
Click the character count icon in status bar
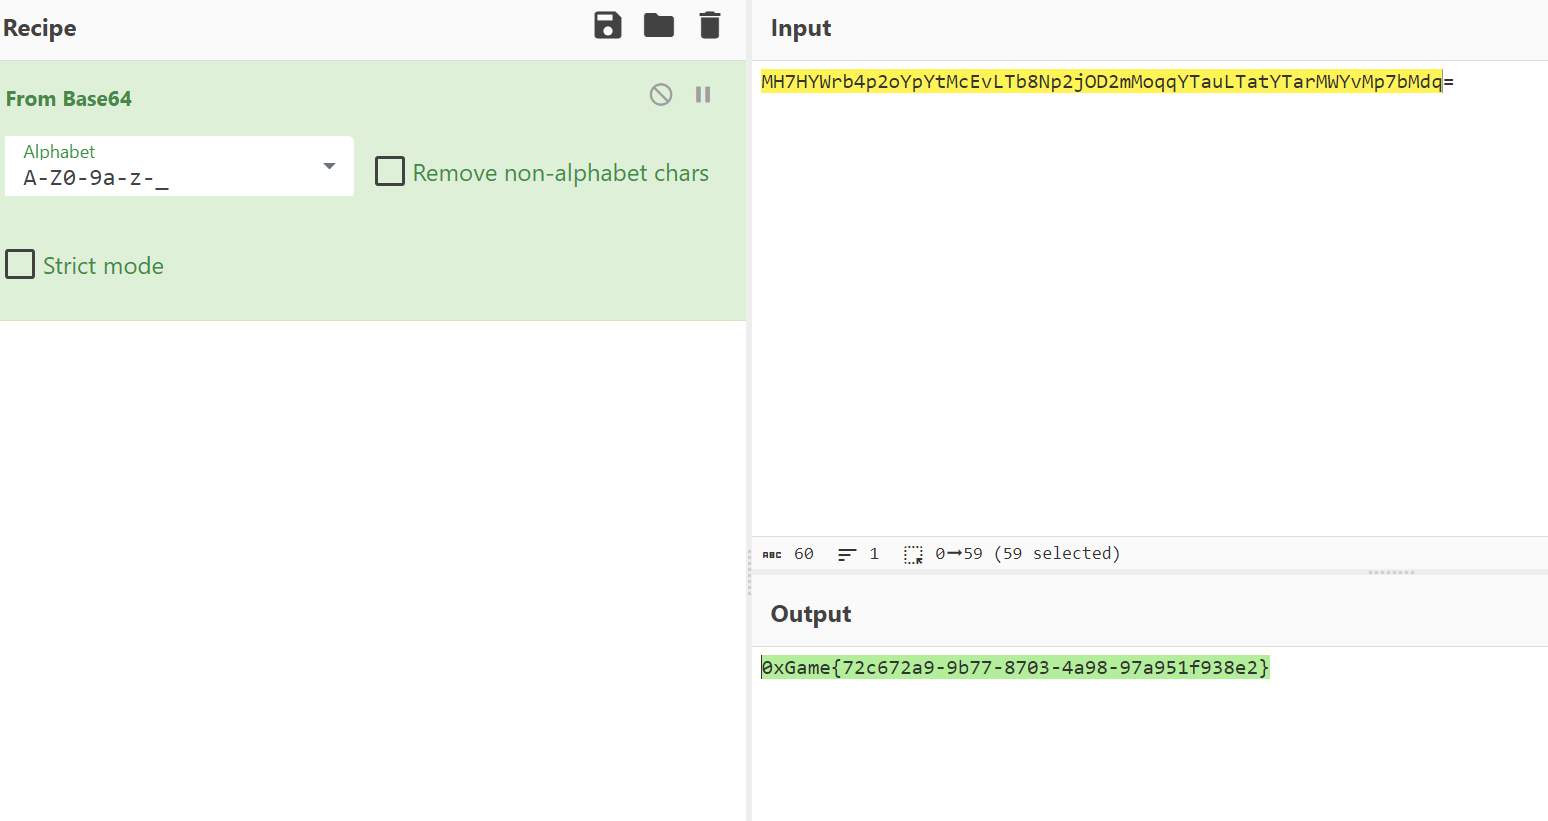[x=772, y=554]
